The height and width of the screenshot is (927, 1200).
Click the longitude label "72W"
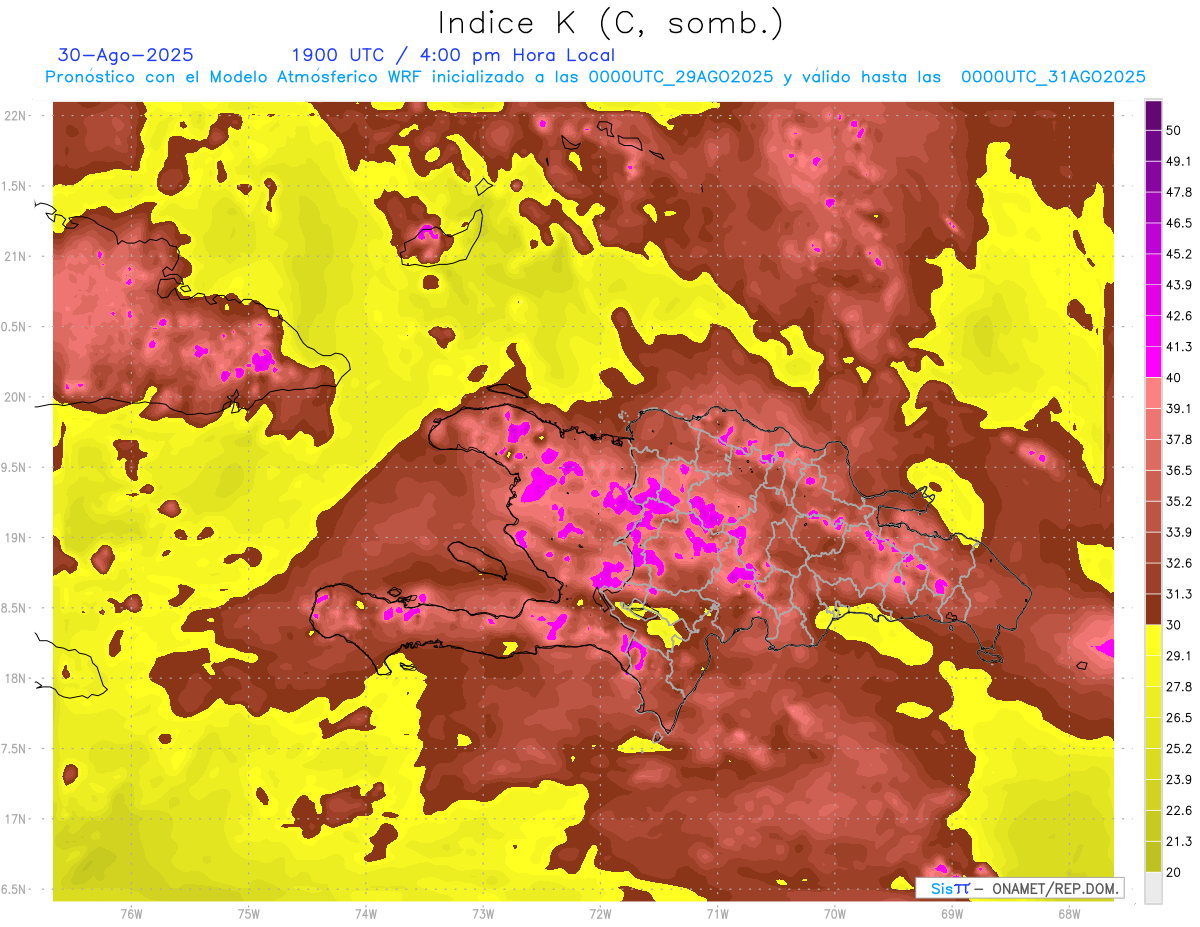pyautogui.click(x=600, y=914)
